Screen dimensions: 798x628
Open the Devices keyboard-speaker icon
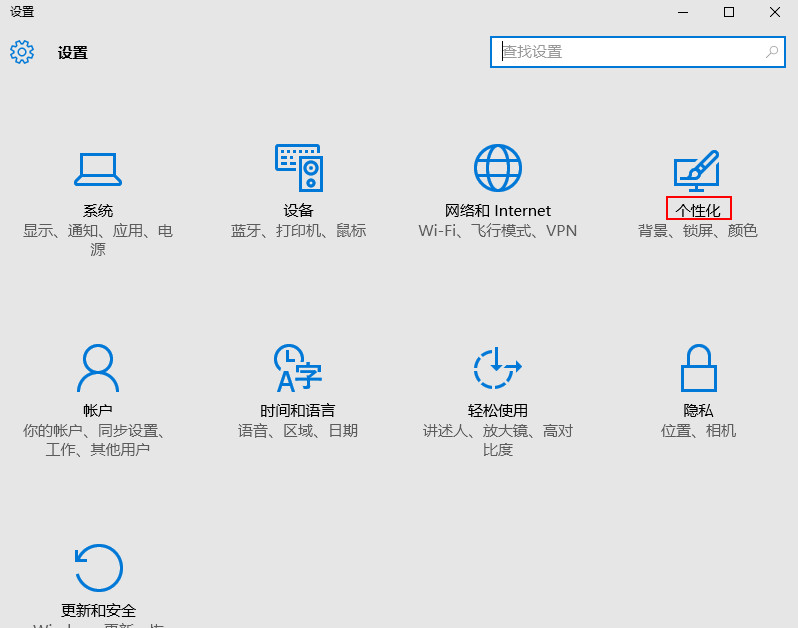(299, 168)
